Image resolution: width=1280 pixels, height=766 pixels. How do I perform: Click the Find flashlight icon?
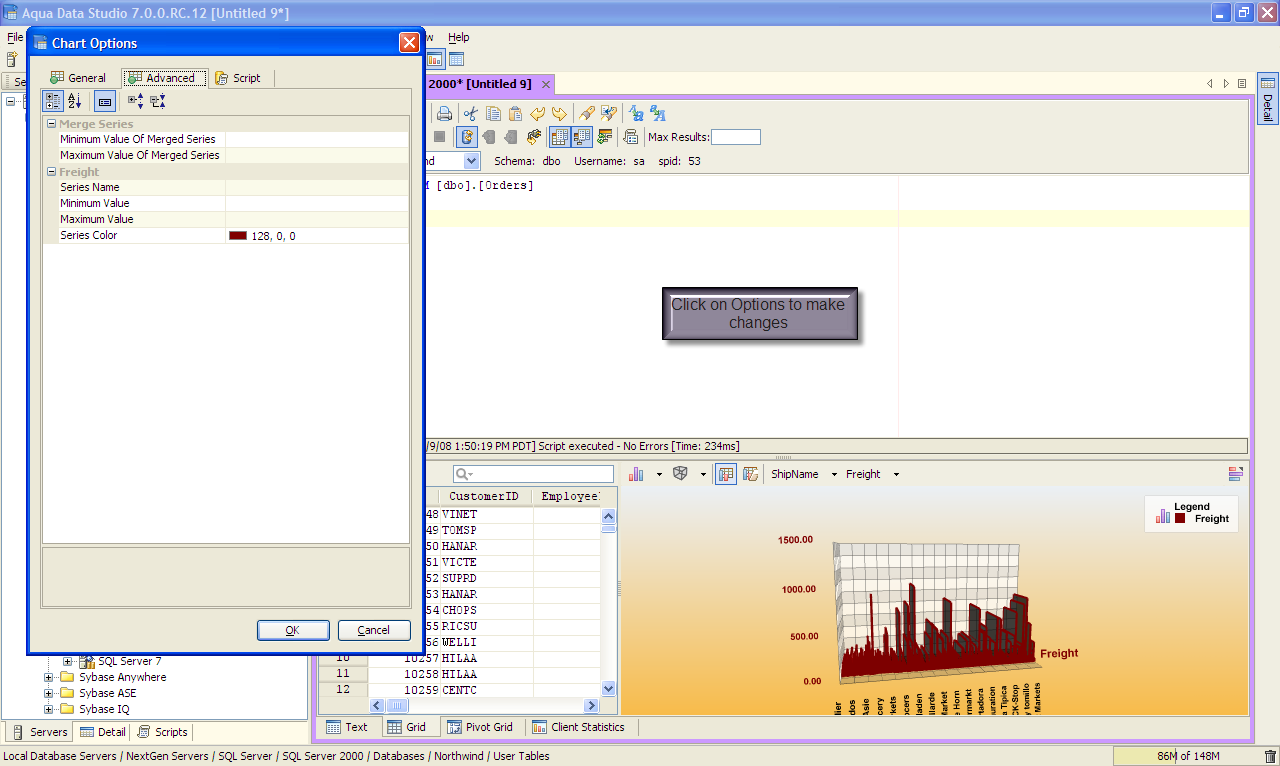[x=587, y=113]
